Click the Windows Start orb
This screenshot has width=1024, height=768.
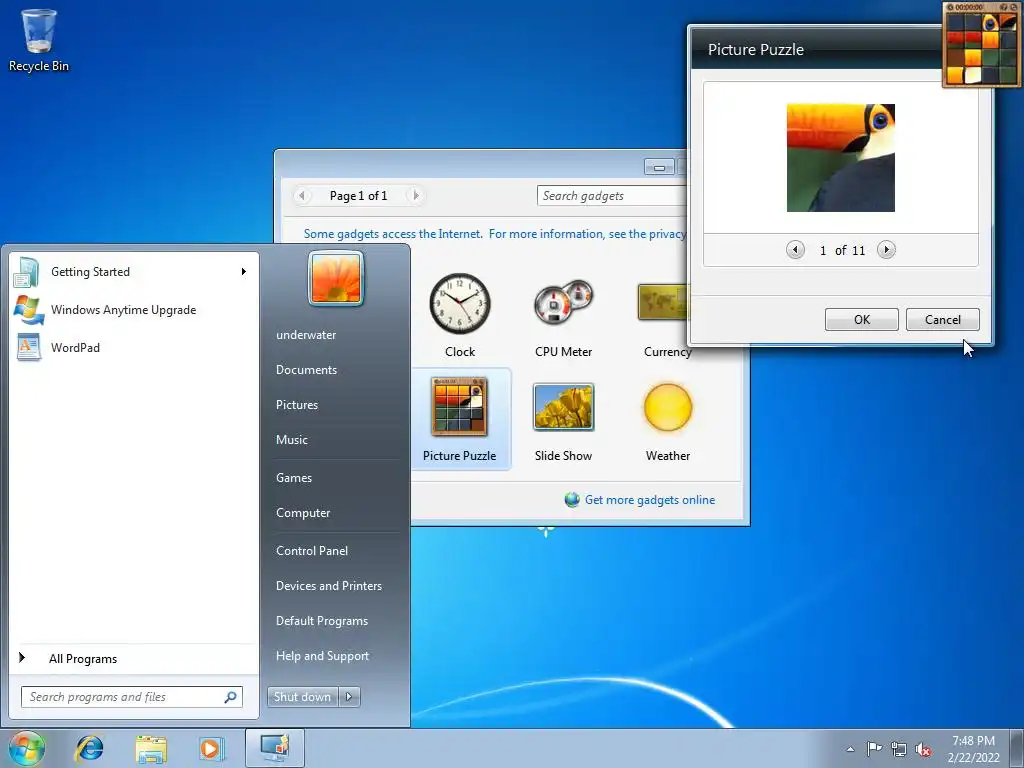click(26, 748)
